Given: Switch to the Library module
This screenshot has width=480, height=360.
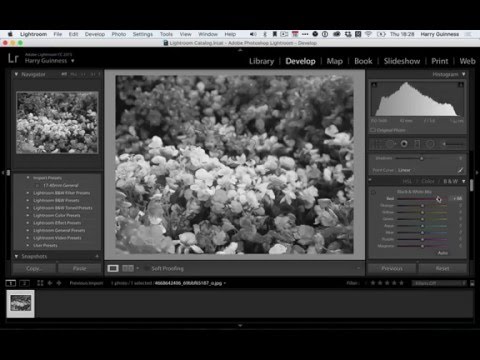Looking at the screenshot, I should point(262,61).
